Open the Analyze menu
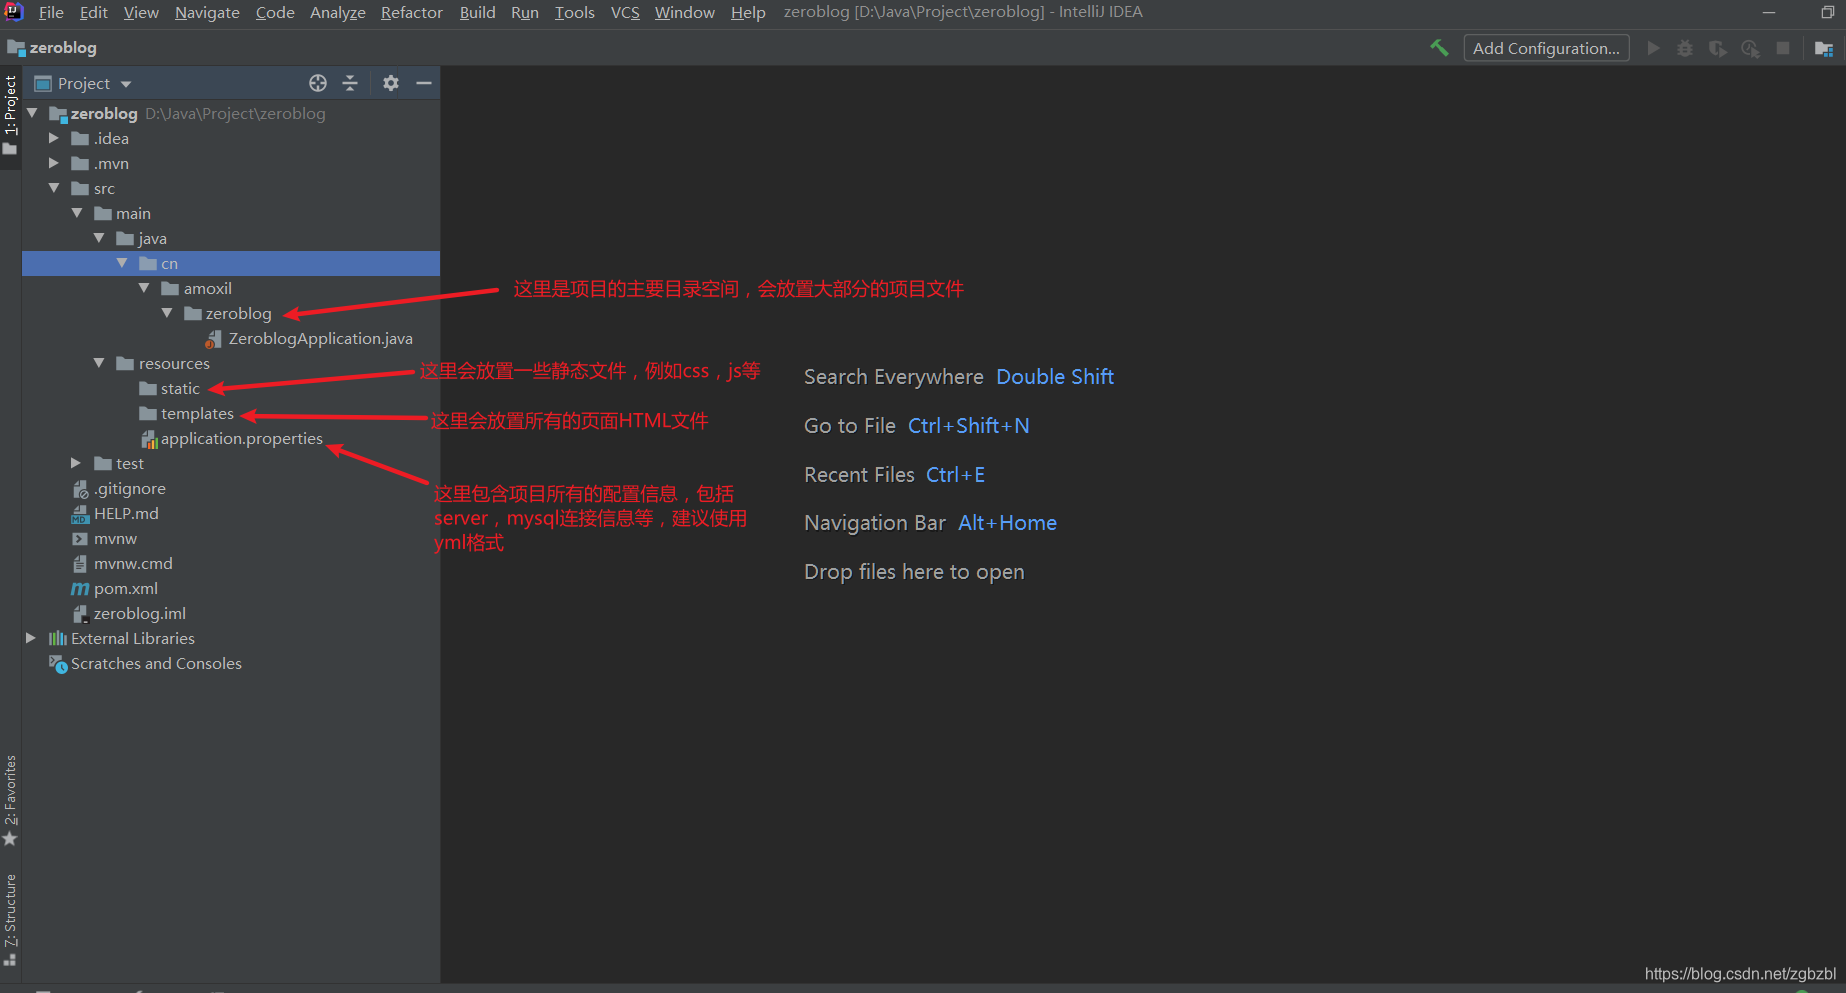The image size is (1846, 993). (x=337, y=12)
